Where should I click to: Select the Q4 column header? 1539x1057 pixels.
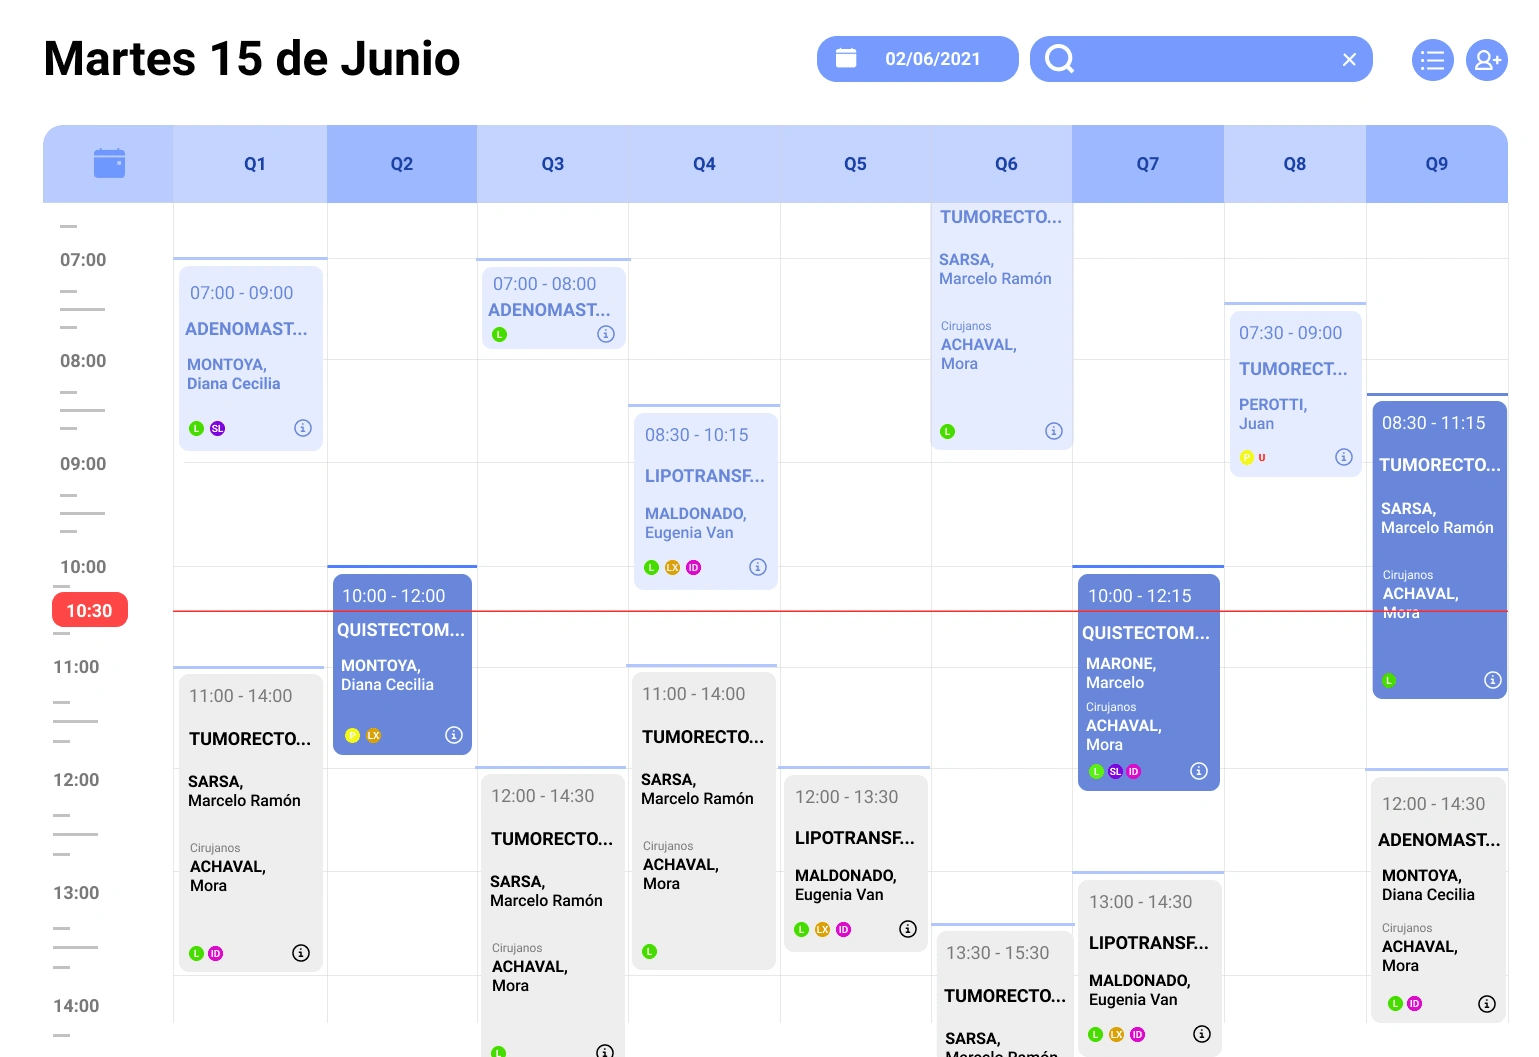point(704,164)
